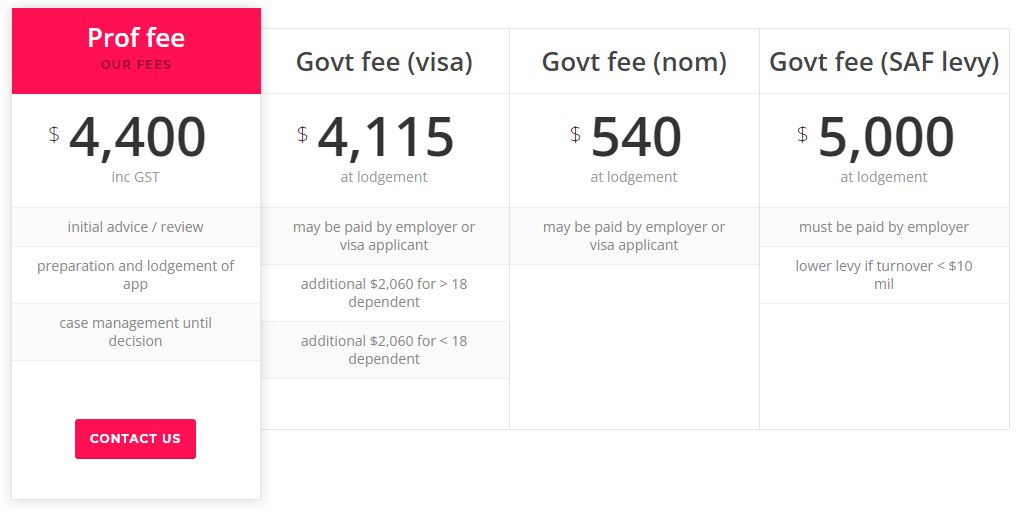
Task: Click the Contact Us button
Action: click(x=135, y=439)
